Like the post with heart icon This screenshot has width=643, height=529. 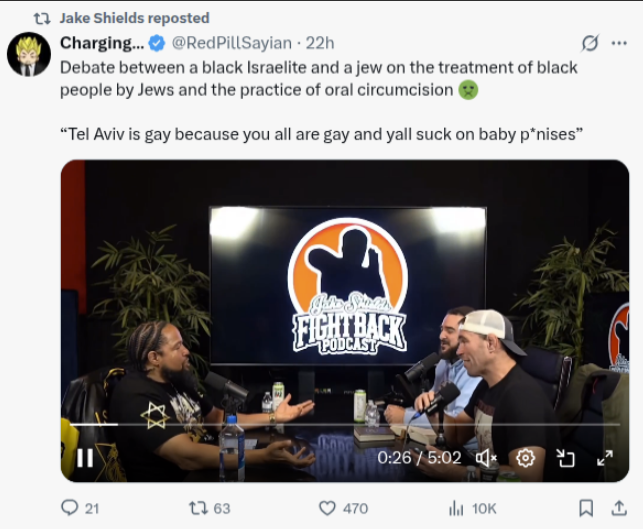pyautogui.click(x=327, y=508)
